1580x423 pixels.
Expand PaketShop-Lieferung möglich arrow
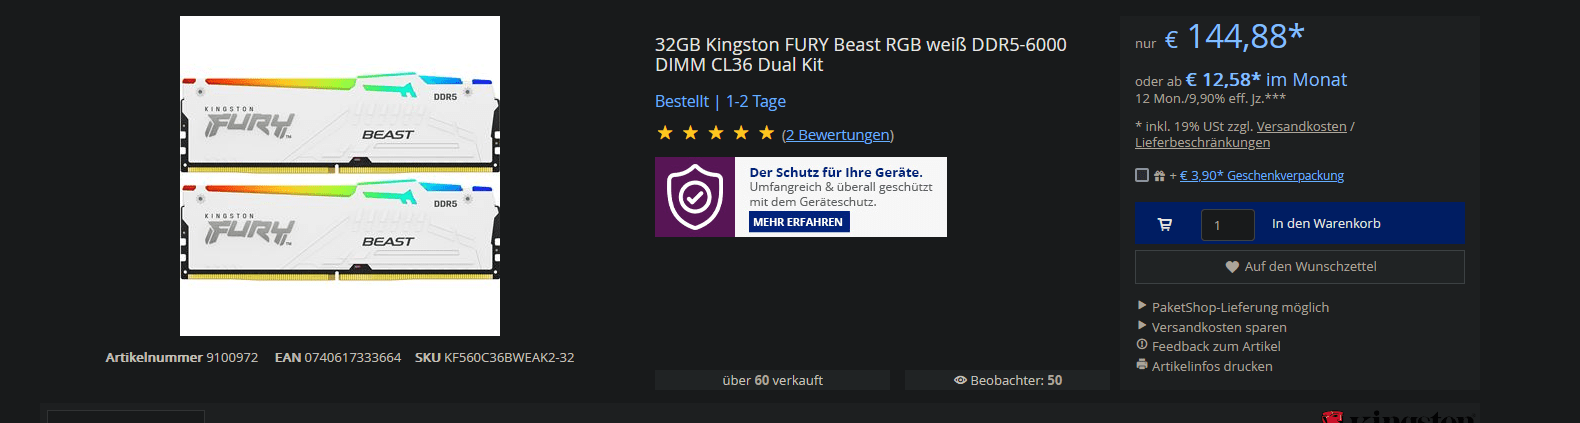click(x=1142, y=306)
